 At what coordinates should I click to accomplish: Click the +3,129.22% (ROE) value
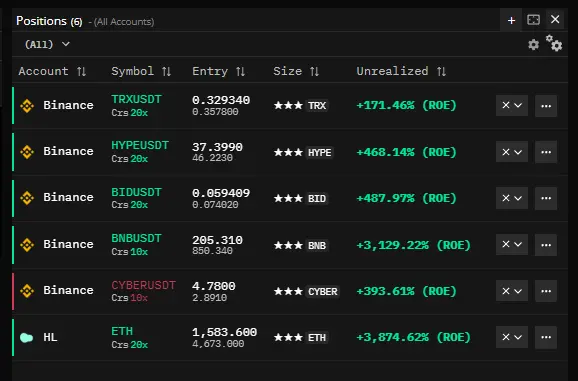[413, 245]
